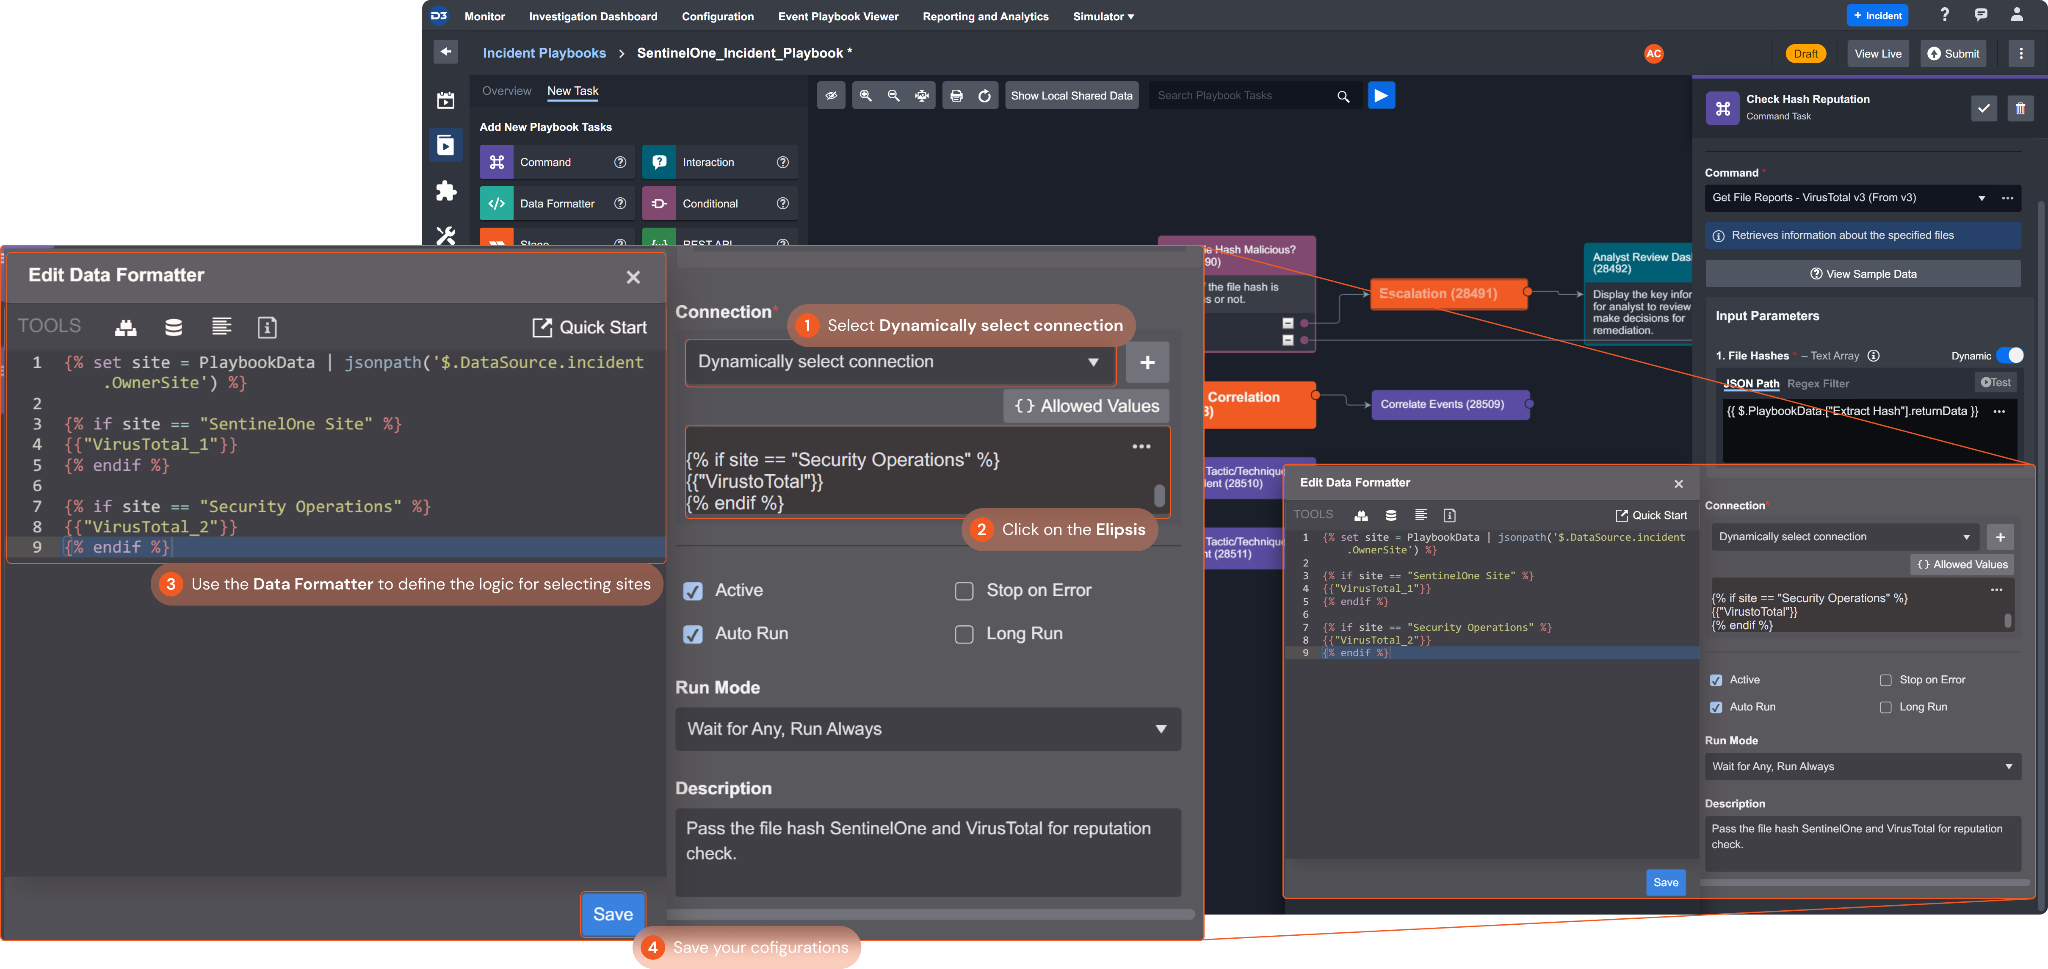This screenshot has width=2048, height=969.
Task: Check Stop on Error in enlarged panel
Action: (x=964, y=591)
